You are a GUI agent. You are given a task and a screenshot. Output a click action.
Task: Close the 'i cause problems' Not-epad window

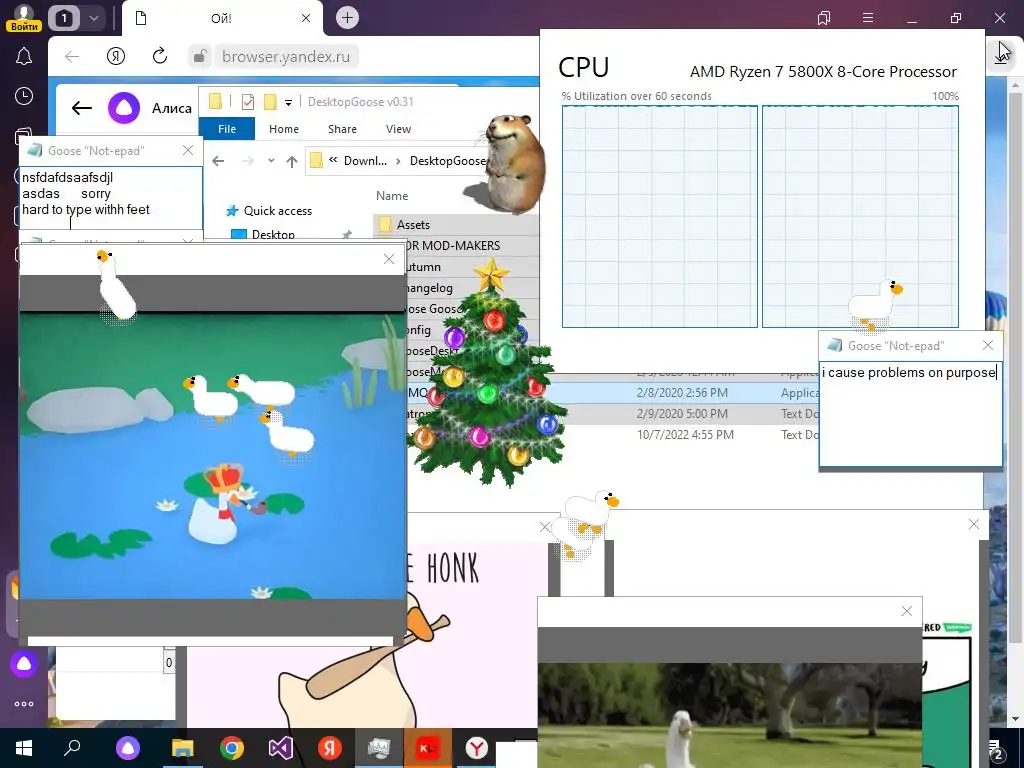coord(987,345)
